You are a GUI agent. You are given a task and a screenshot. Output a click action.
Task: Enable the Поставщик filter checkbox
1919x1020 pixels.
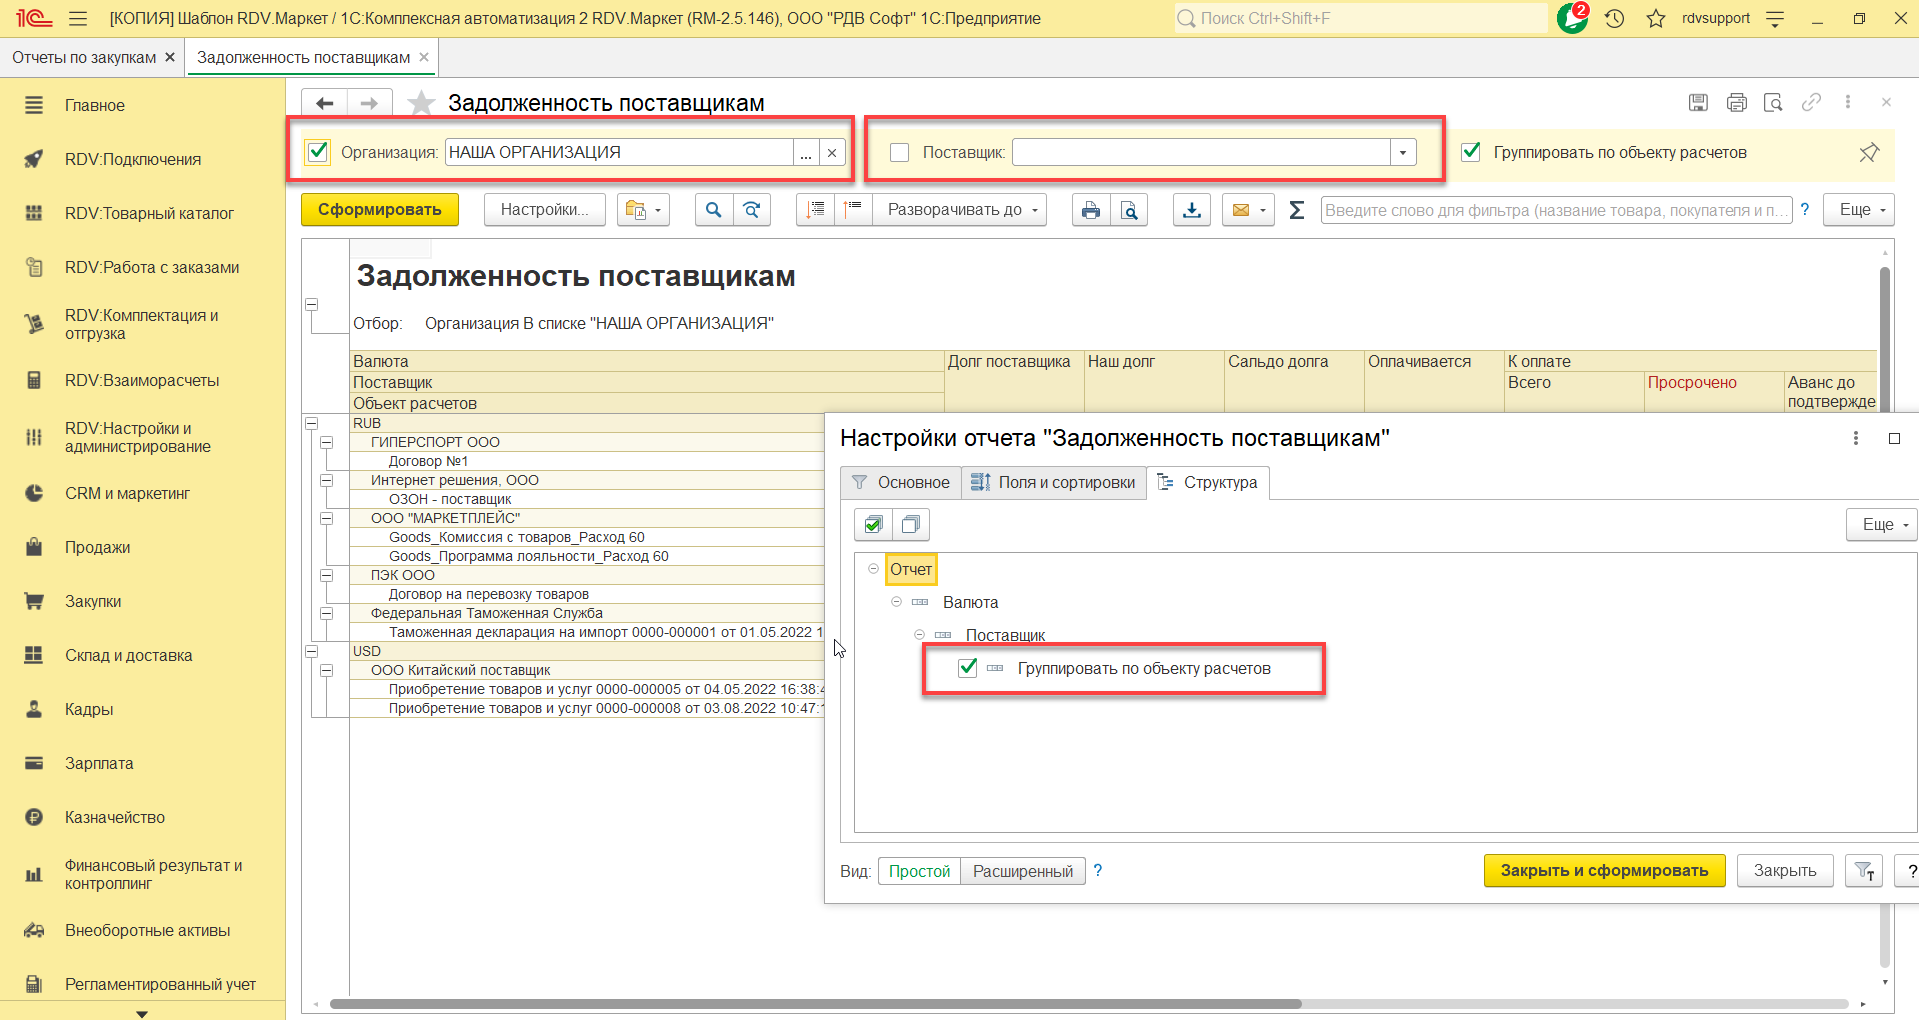[899, 152]
